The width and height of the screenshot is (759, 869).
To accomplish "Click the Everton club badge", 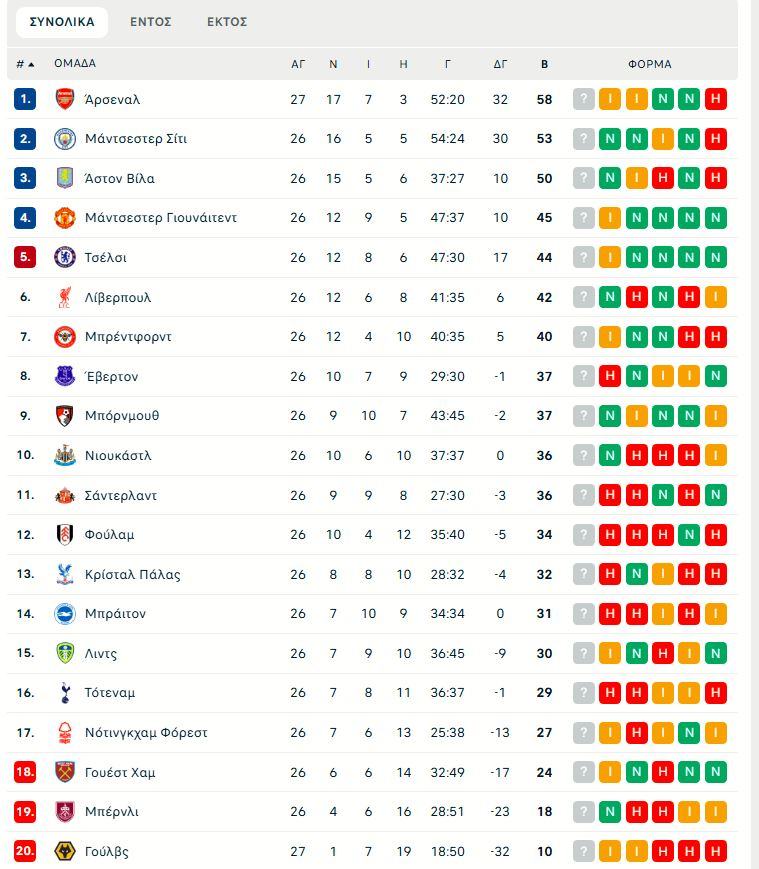I will (63, 376).
